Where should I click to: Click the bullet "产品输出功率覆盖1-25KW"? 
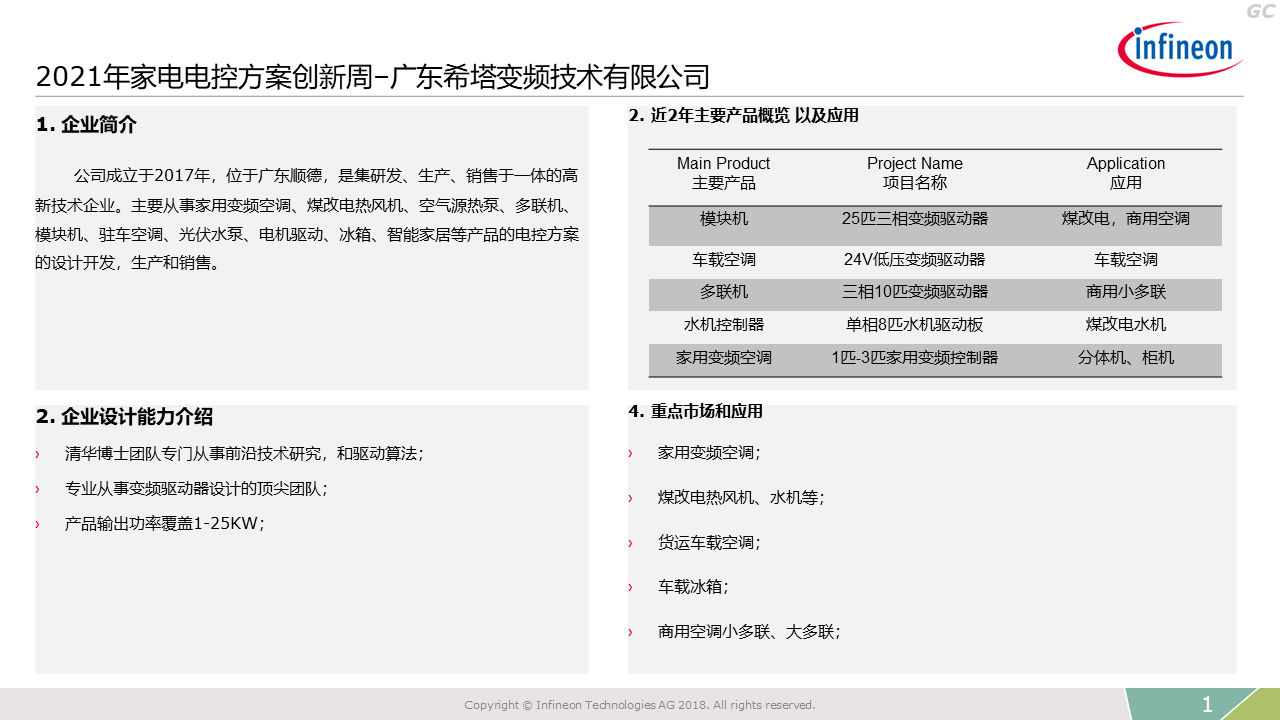click(x=164, y=523)
